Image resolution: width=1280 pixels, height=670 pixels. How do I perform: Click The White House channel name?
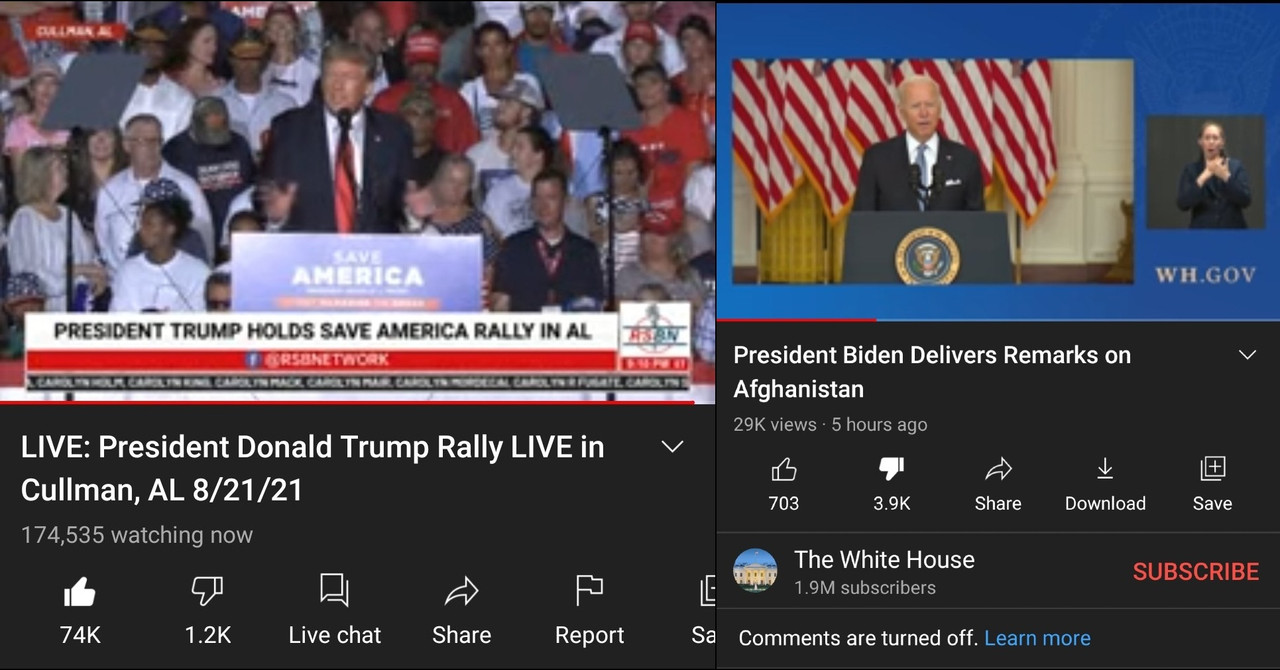(884, 560)
